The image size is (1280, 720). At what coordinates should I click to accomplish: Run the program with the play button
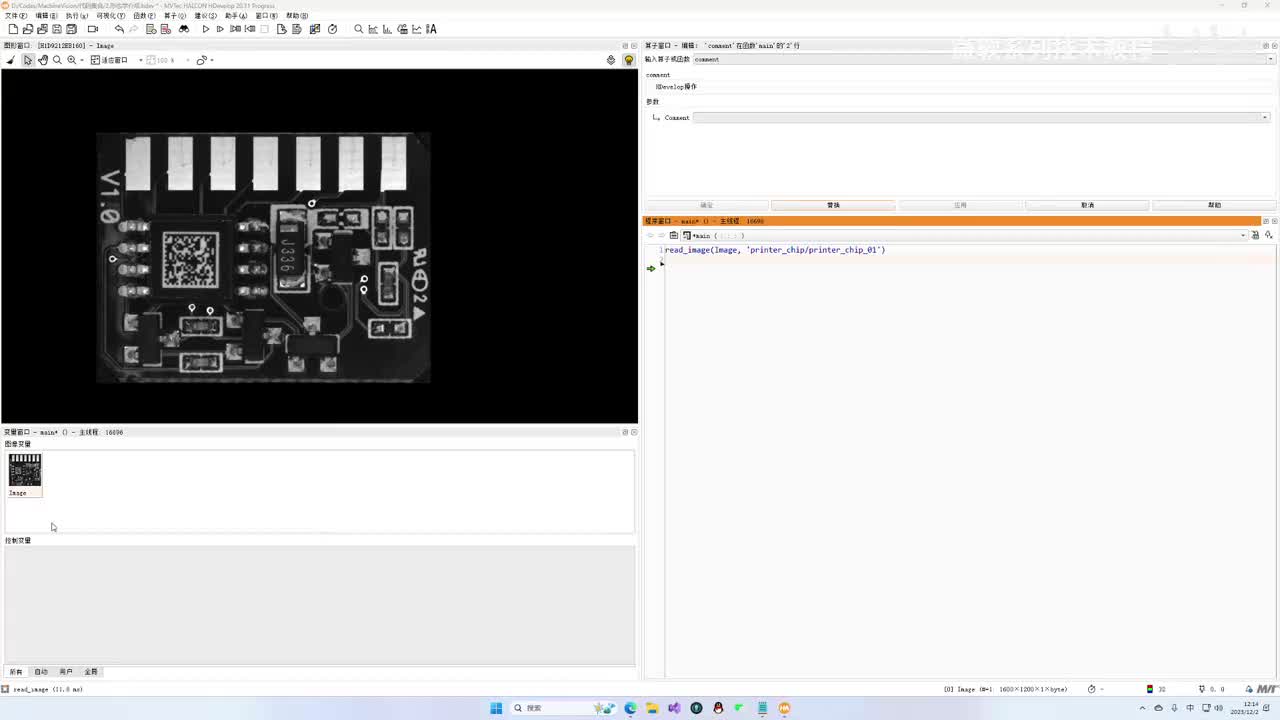(x=206, y=29)
